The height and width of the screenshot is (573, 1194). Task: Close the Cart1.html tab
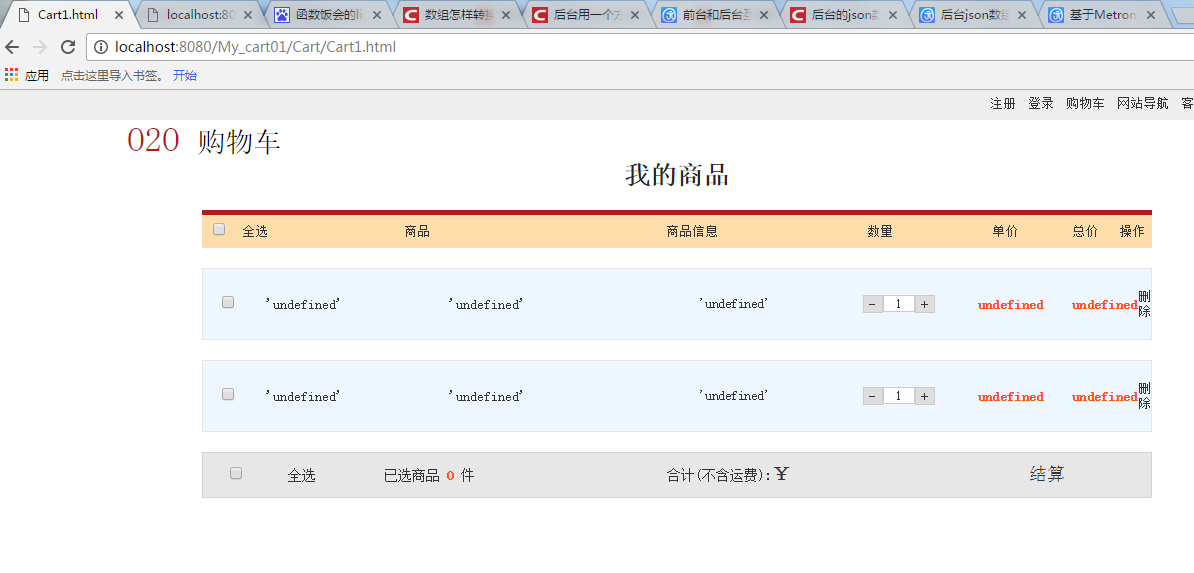pyautogui.click(x=119, y=14)
